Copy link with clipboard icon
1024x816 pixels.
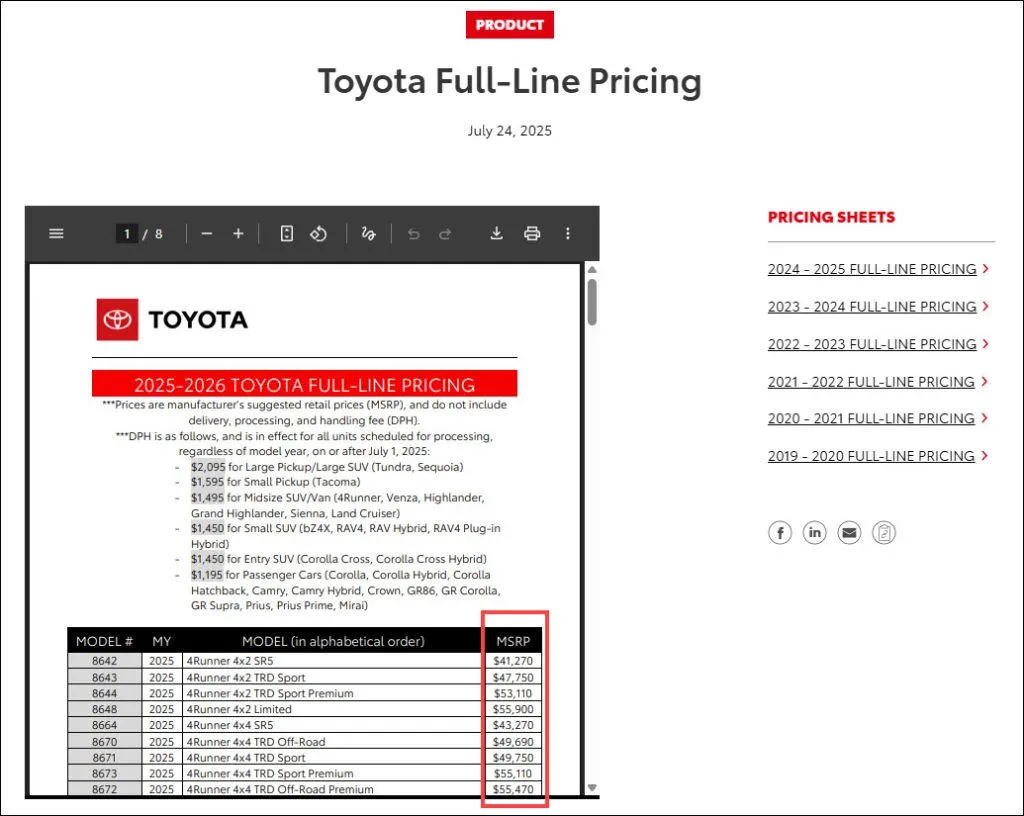pyautogui.click(x=884, y=533)
